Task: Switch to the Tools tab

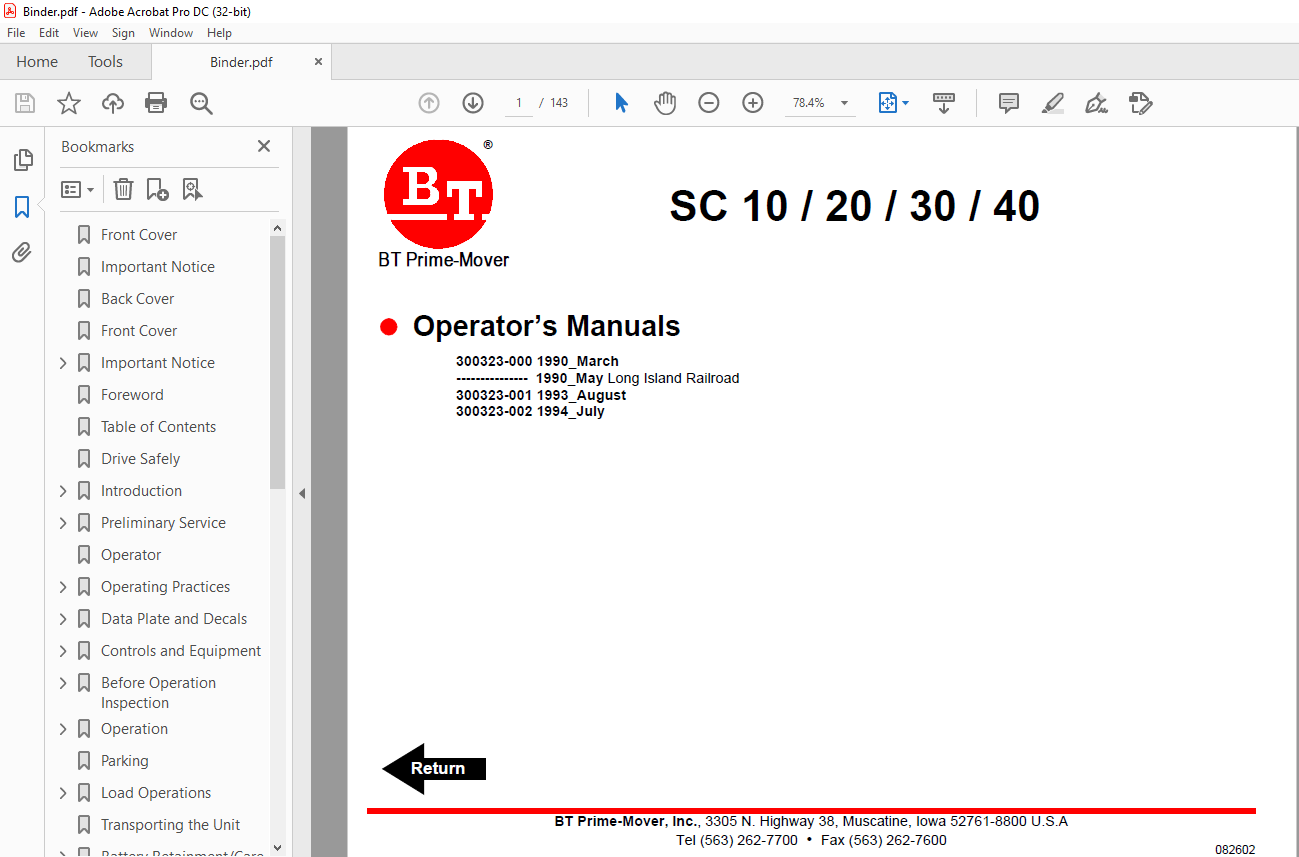Action: pyautogui.click(x=105, y=62)
